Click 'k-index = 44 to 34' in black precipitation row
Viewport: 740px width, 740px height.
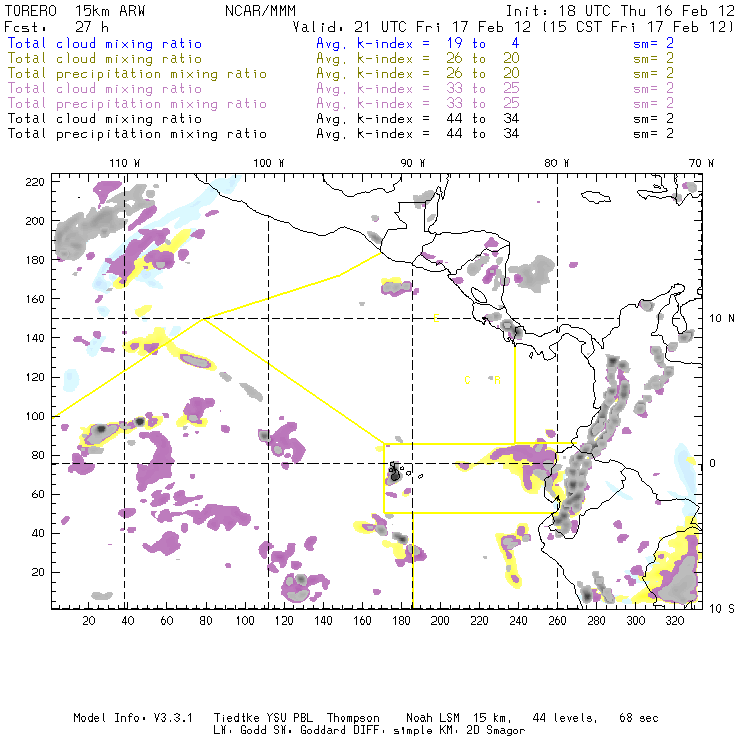438,134
